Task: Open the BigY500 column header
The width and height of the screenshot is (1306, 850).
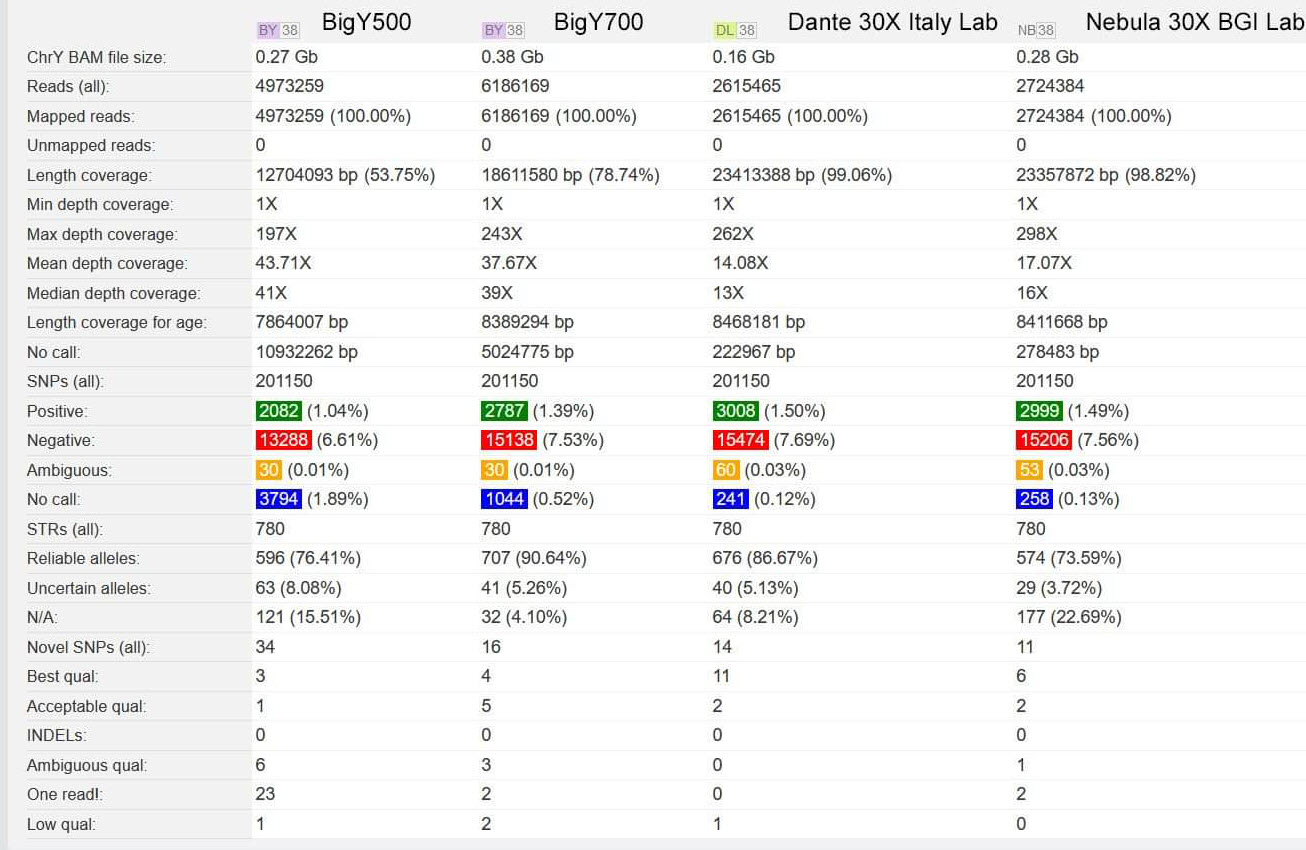Action: (366, 22)
